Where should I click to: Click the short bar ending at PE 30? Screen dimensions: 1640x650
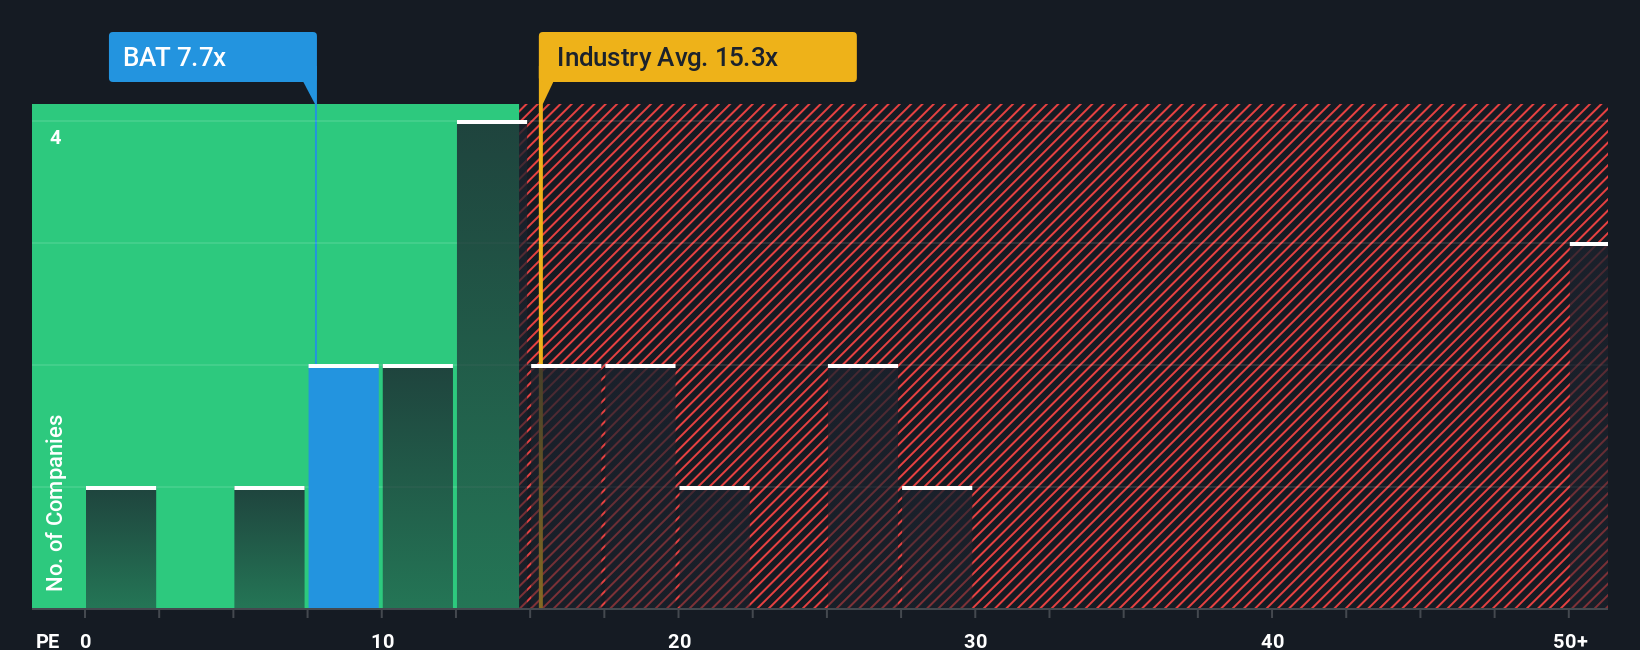pos(937,548)
